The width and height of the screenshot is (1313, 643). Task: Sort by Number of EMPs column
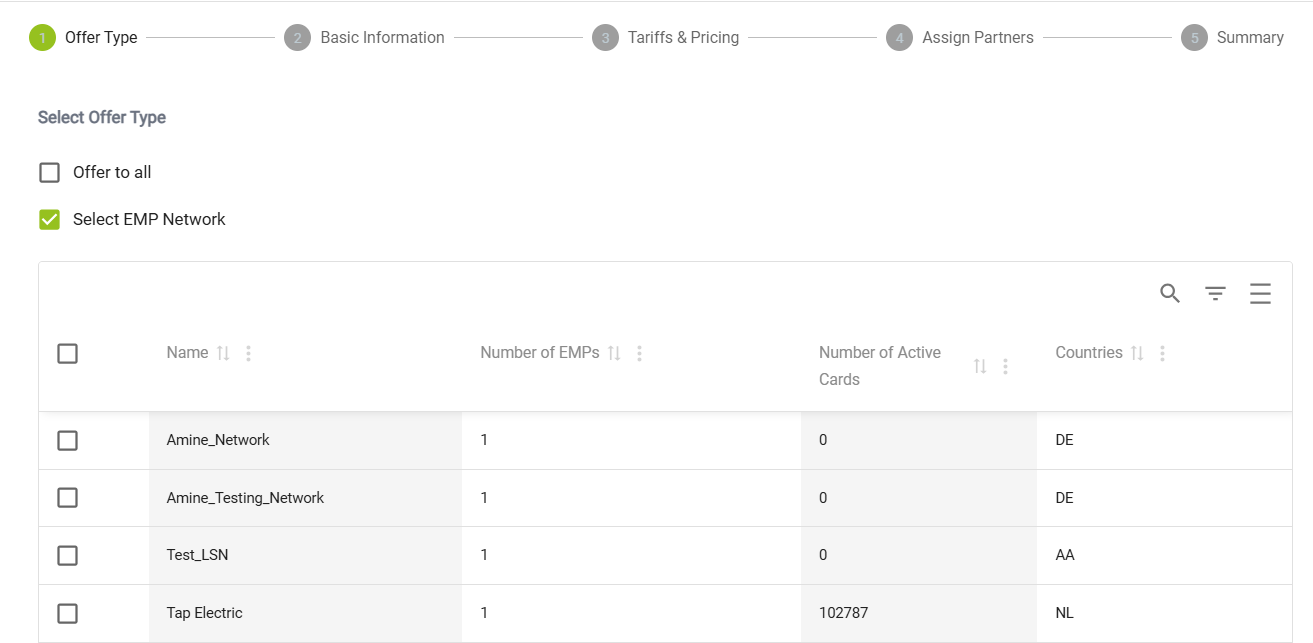click(x=614, y=353)
